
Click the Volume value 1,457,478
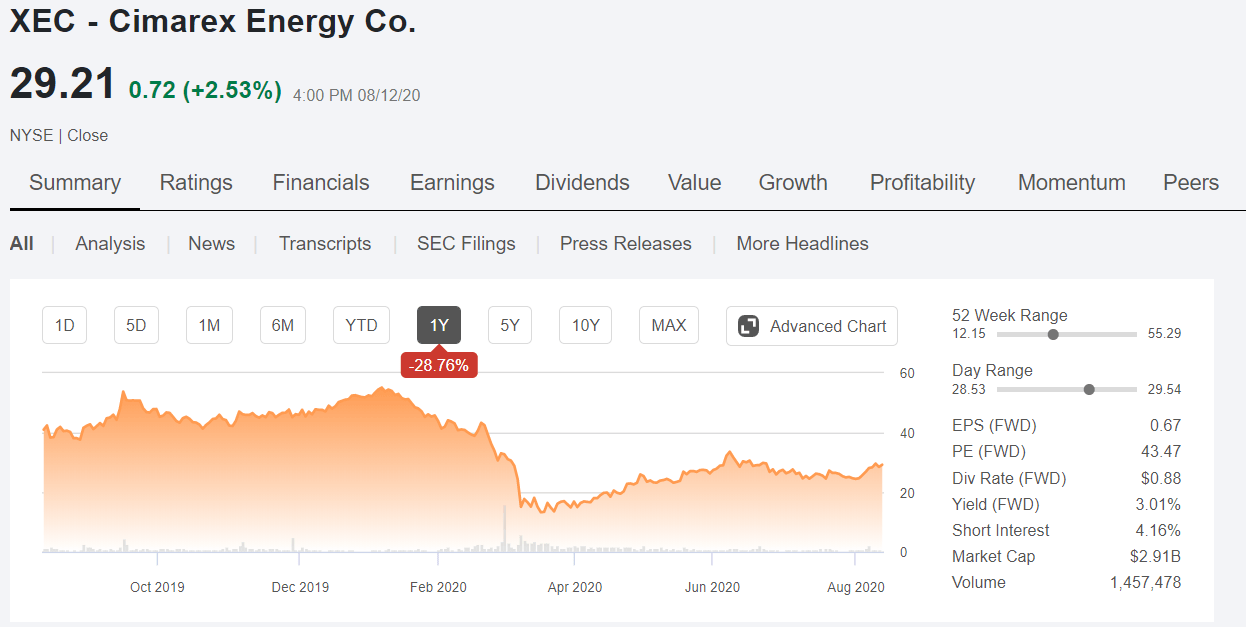click(1145, 582)
